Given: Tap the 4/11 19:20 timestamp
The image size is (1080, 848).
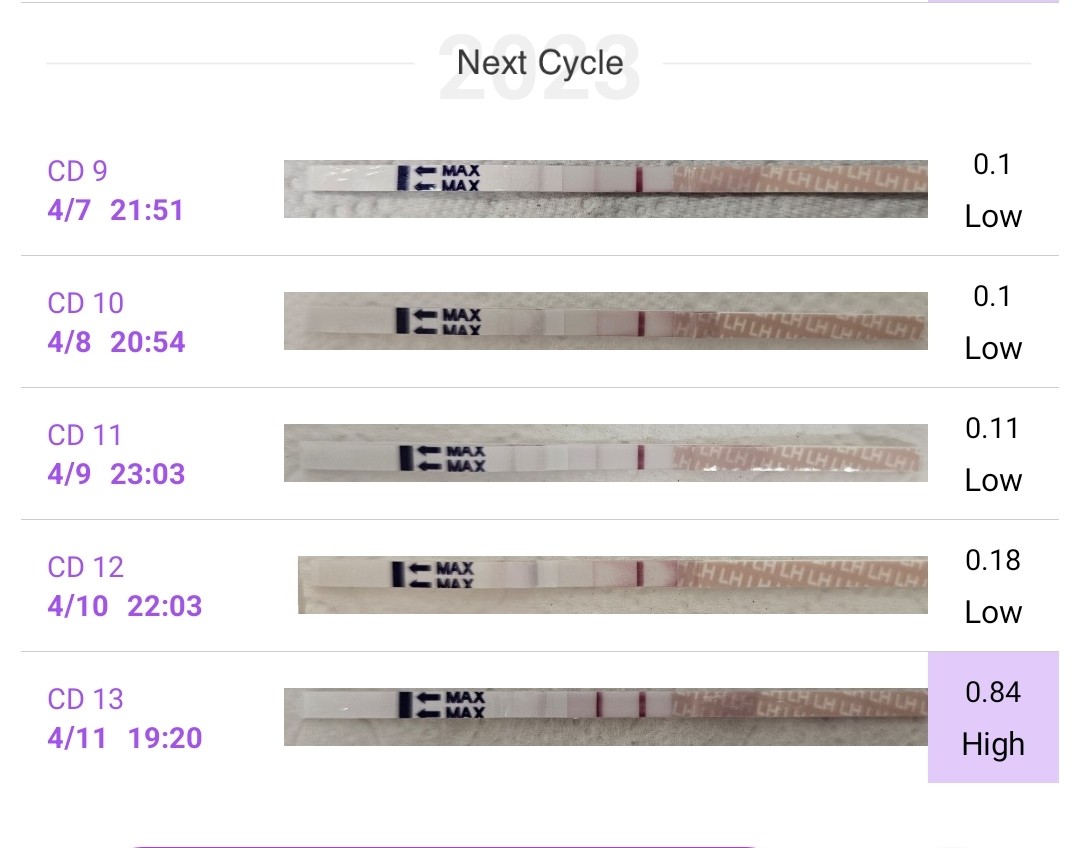Looking at the screenshot, I should [x=124, y=738].
